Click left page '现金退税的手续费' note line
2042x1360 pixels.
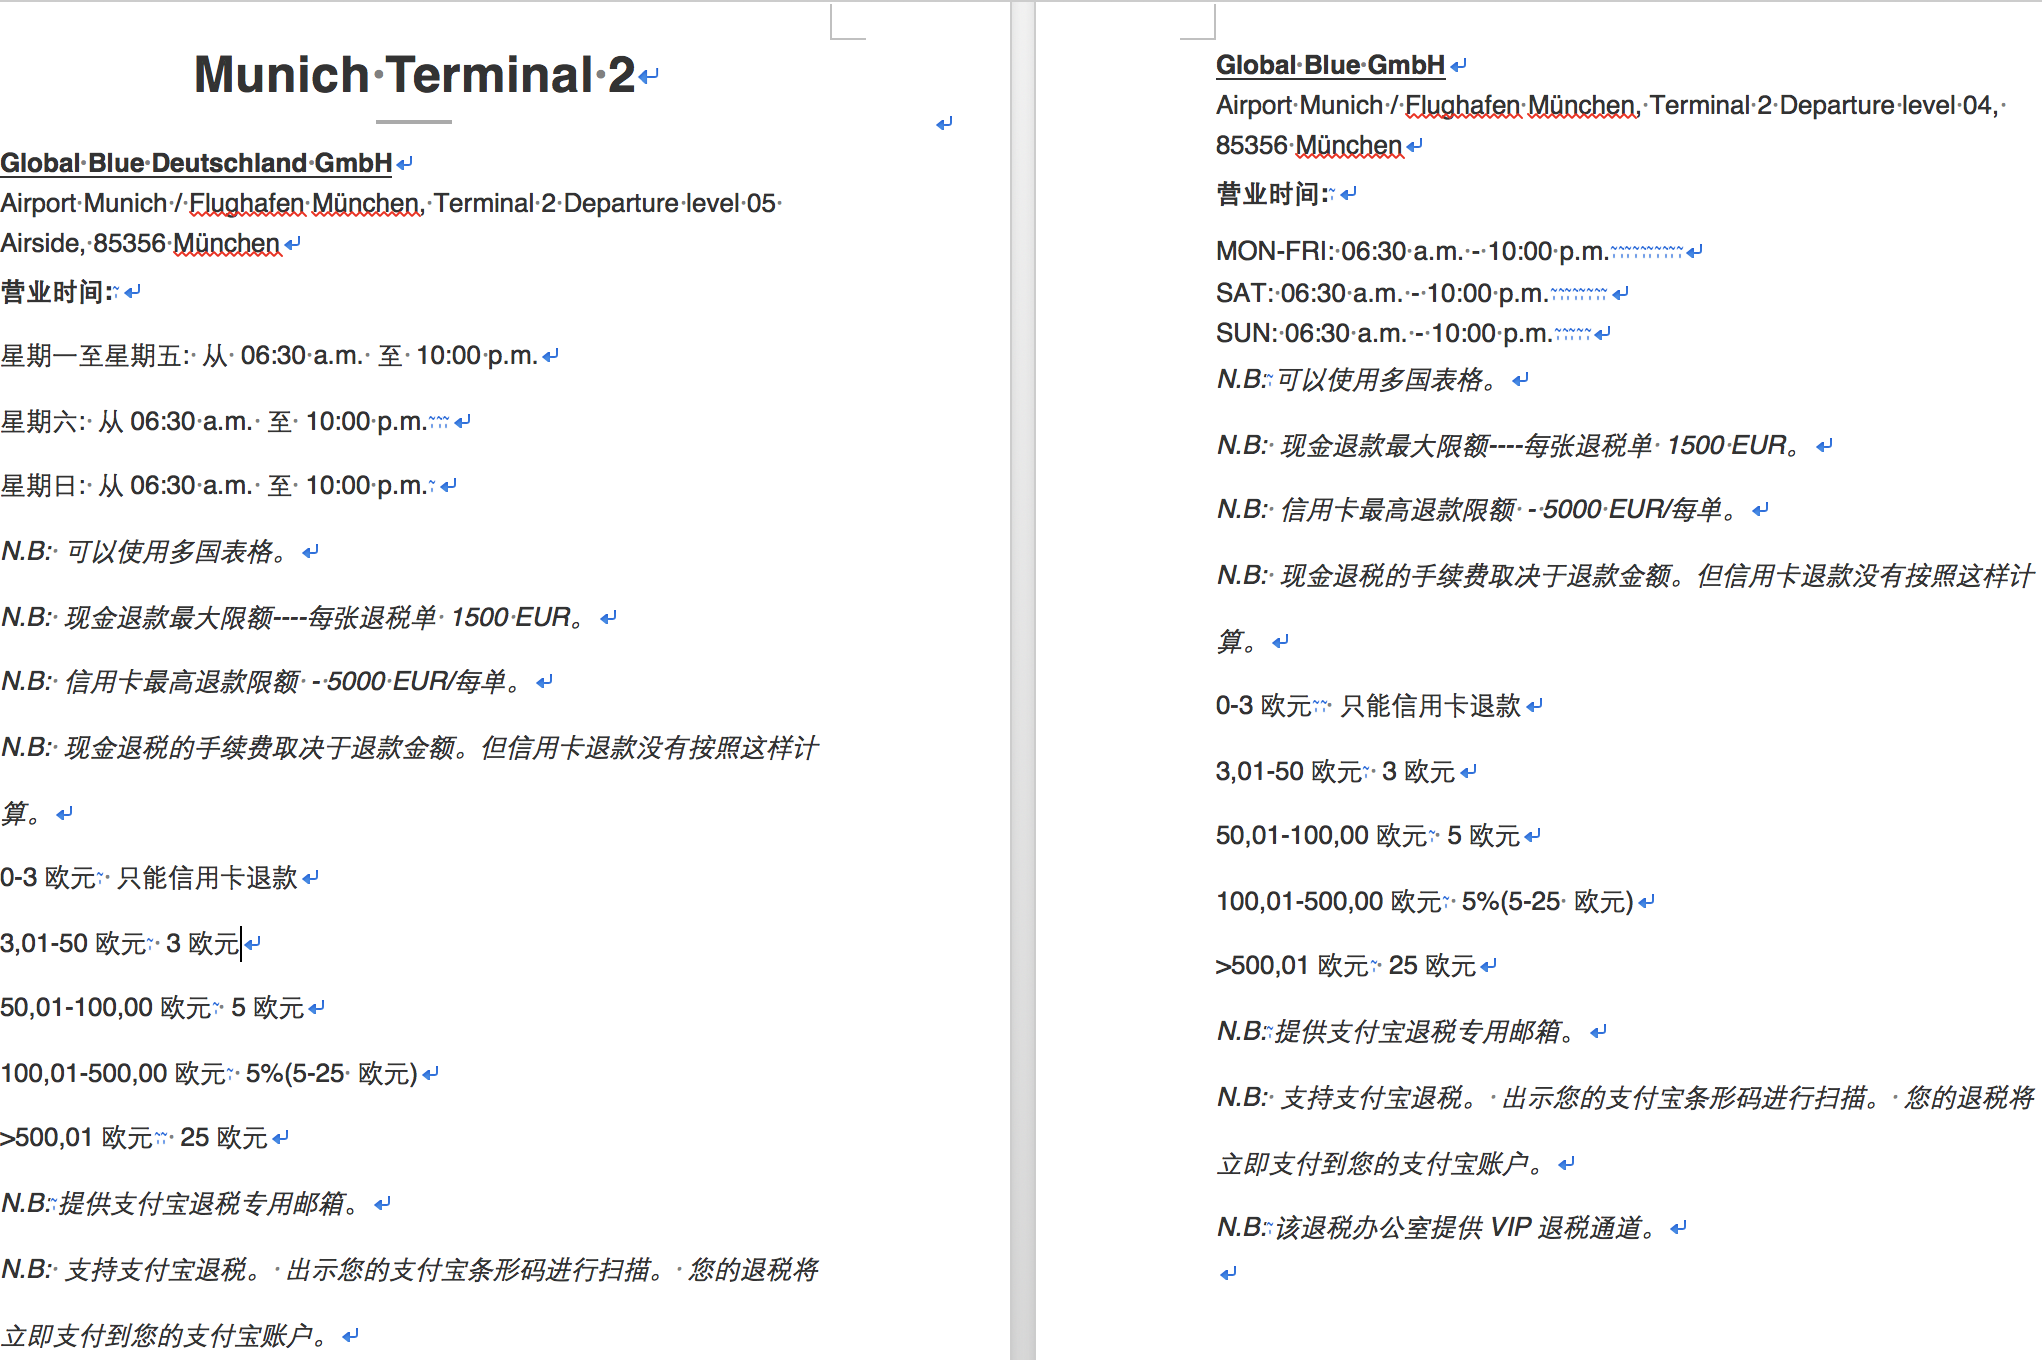click(x=409, y=748)
